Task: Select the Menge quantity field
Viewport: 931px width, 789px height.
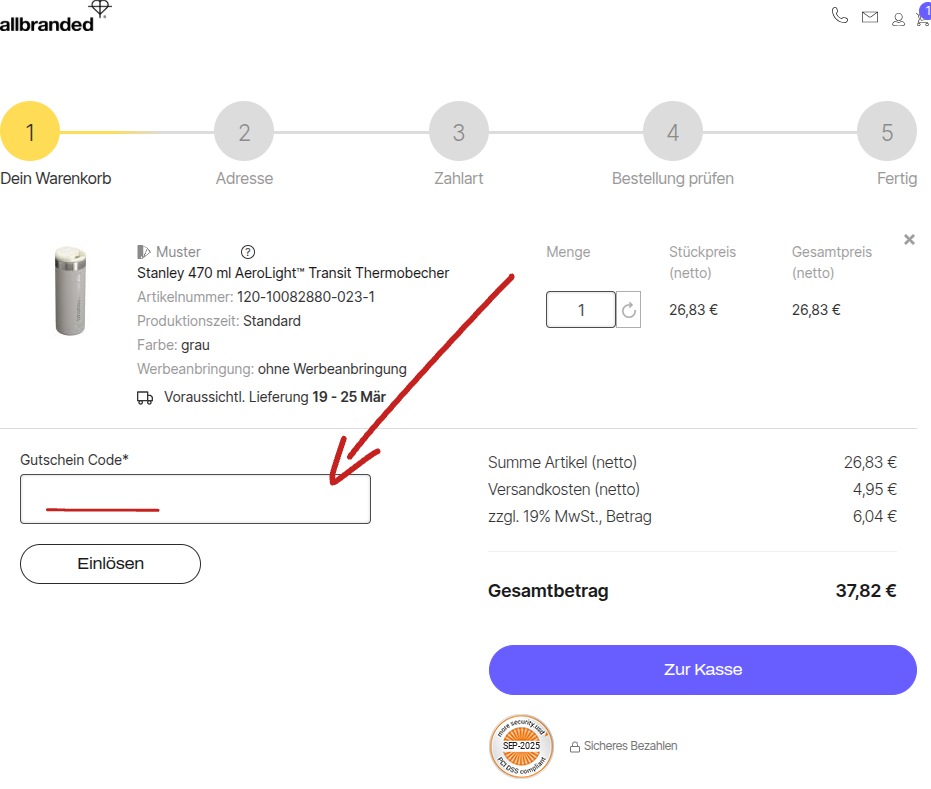Action: click(580, 309)
